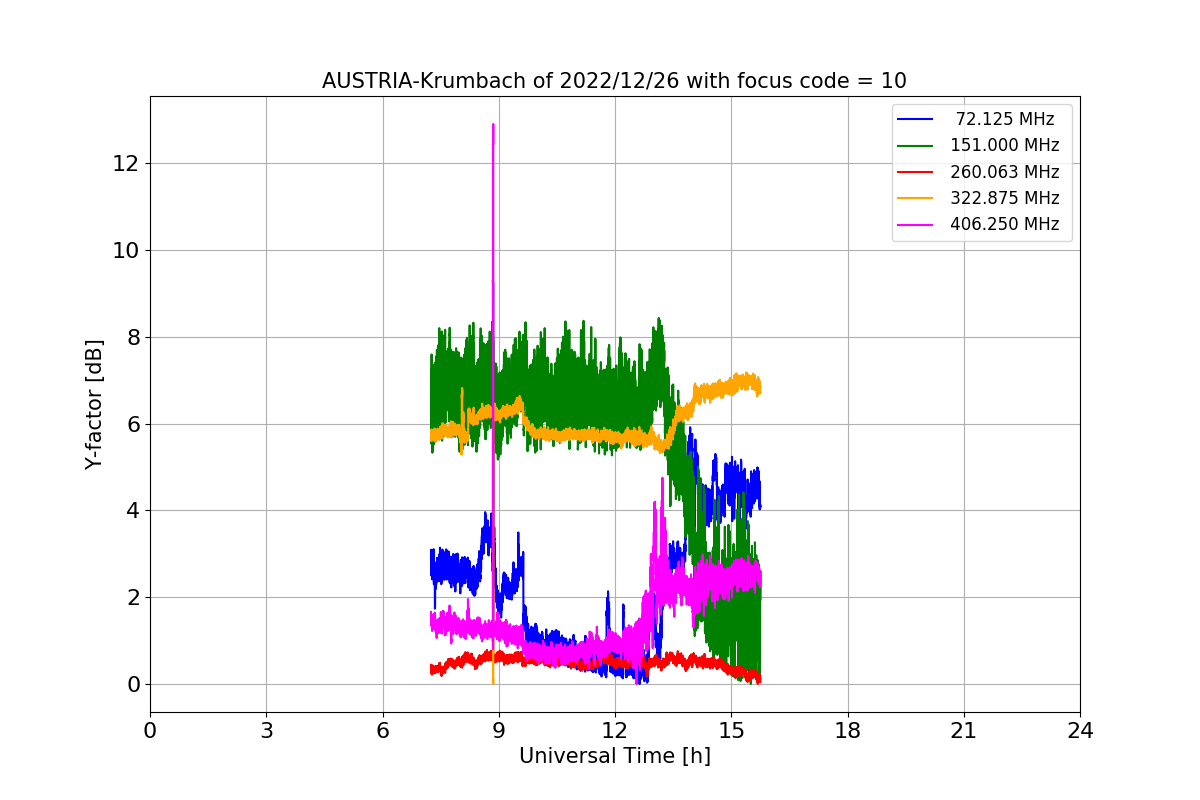1200x800 pixels.
Task: Click the y-axis tick label '8'
Action: pyautogui.click(x=133, y=337)
